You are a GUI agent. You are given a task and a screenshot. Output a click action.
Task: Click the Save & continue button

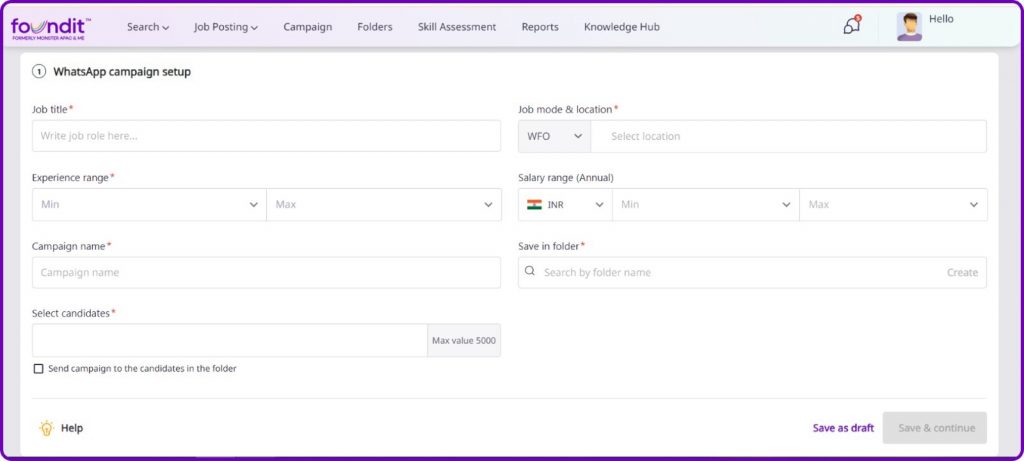(x=936, y=428)
